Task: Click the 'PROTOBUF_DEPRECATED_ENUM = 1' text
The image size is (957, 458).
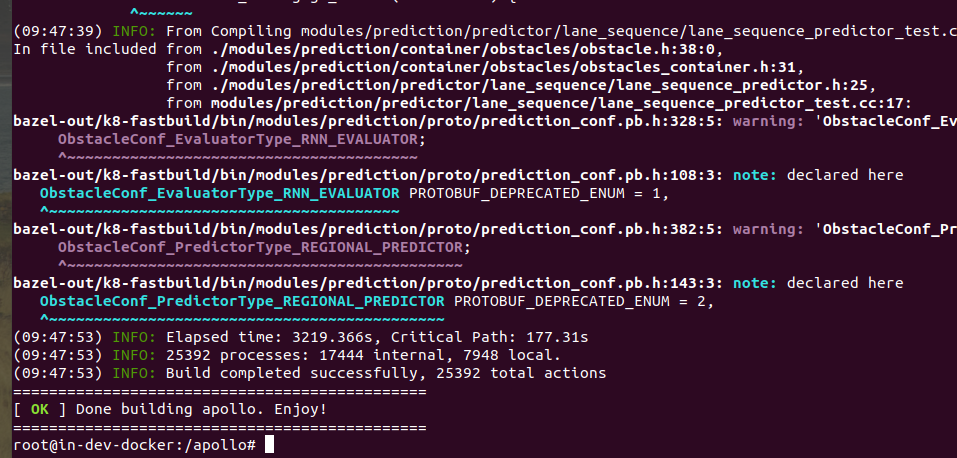Action: pos(538,193)
